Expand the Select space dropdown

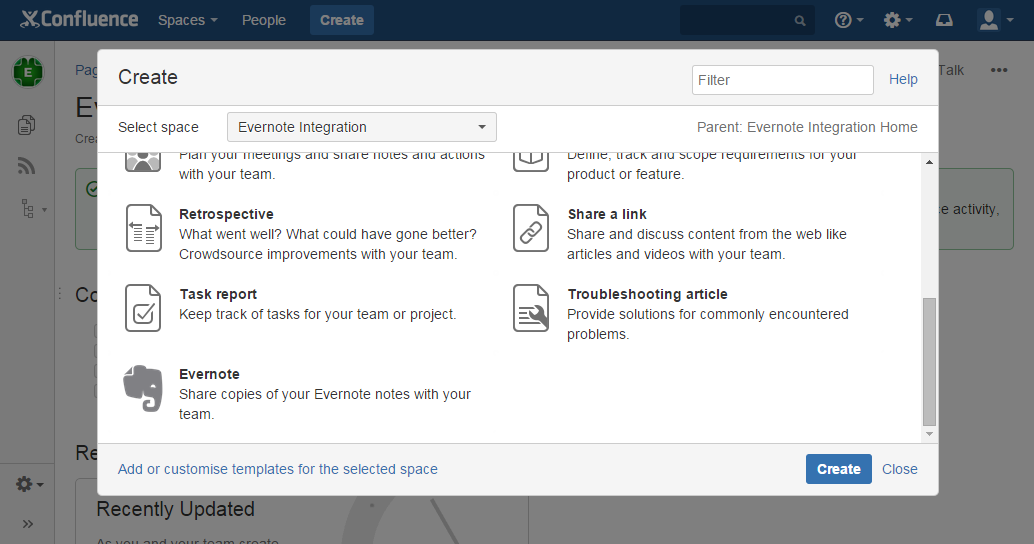[x=361, y=127]
